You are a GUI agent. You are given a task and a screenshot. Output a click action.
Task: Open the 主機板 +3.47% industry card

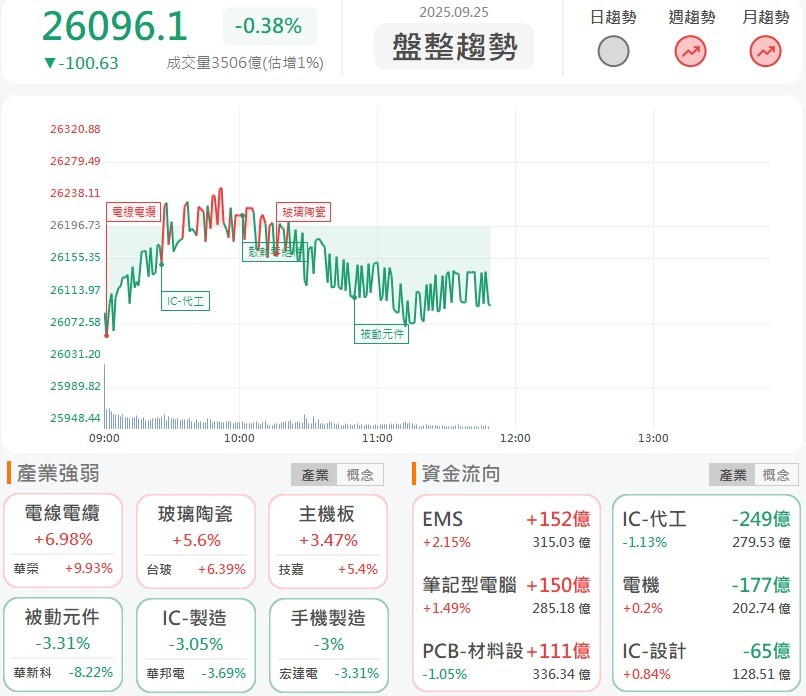[x=328, y=541]
